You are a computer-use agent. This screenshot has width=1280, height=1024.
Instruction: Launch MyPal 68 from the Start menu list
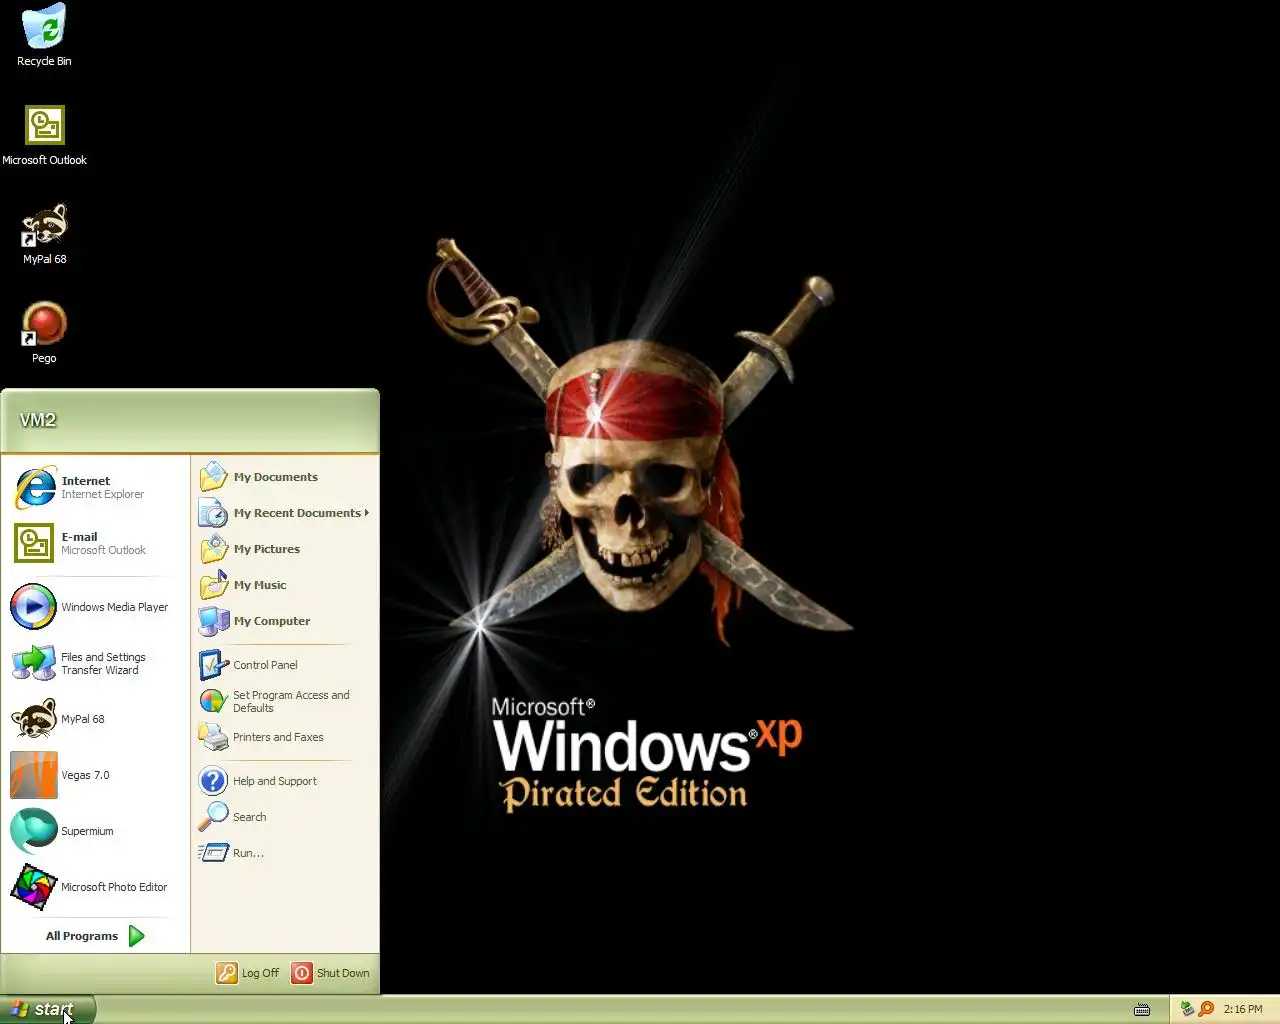click(96, 719)
